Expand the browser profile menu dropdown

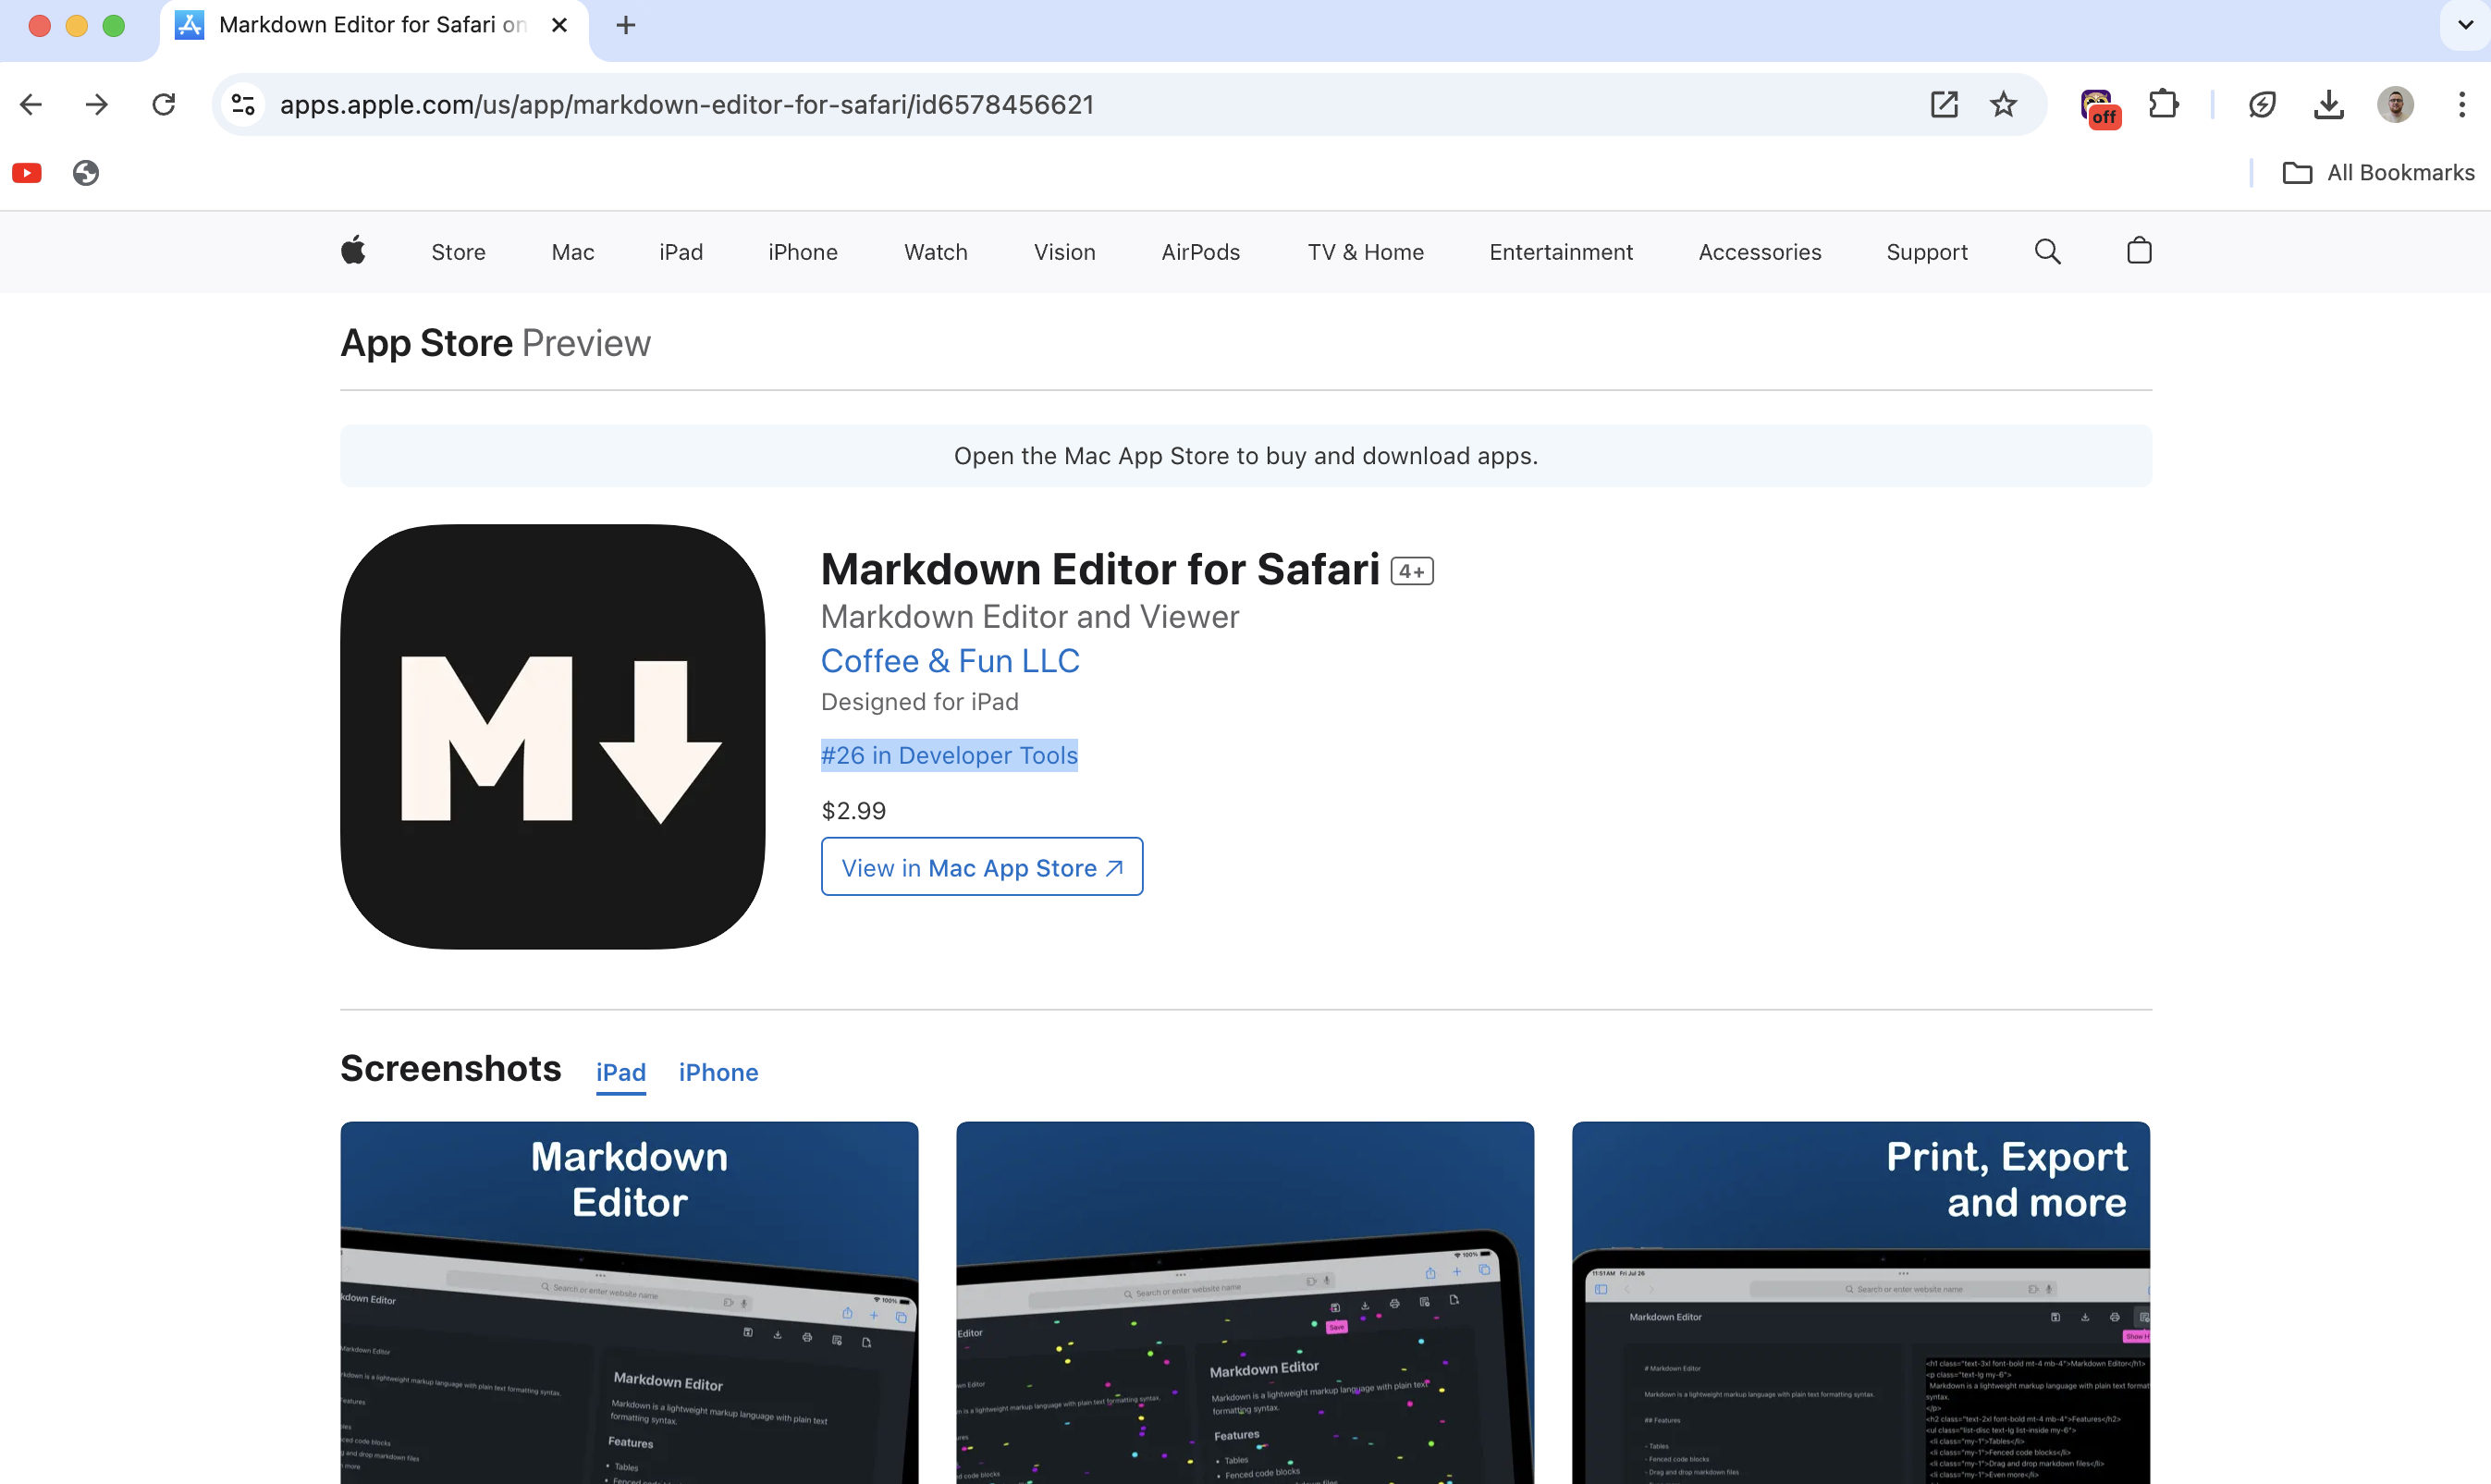point(2396,104)
